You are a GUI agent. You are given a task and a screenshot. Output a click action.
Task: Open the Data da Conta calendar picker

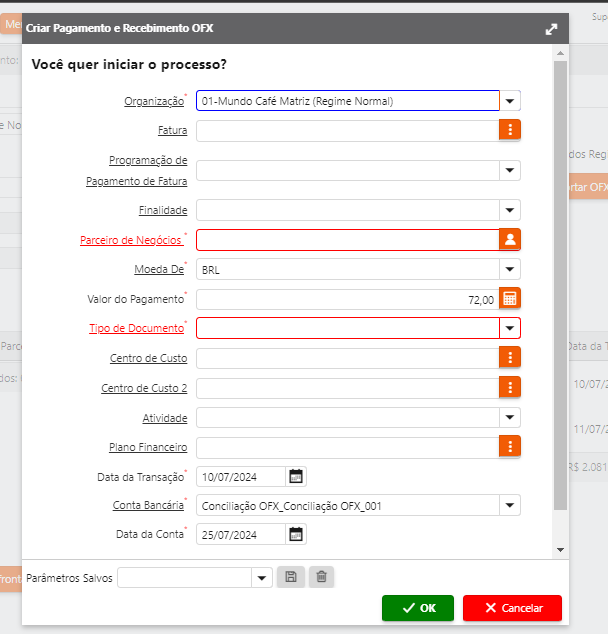click(x=296, y=535)
